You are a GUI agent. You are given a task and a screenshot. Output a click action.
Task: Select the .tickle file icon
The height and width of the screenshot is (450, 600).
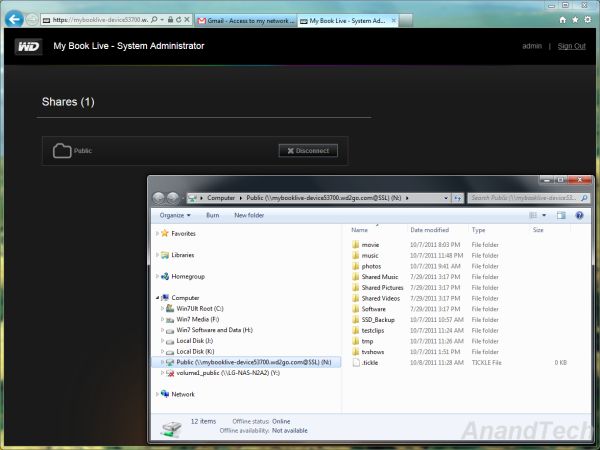coord(356,362)
